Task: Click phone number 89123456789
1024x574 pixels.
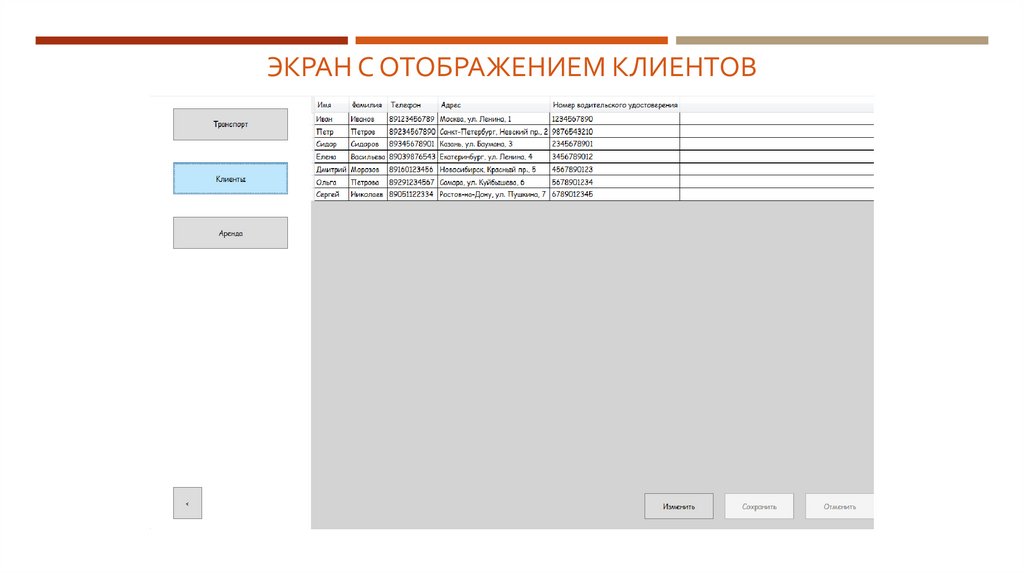Action: pyautogui.click(x=412, y=119)
